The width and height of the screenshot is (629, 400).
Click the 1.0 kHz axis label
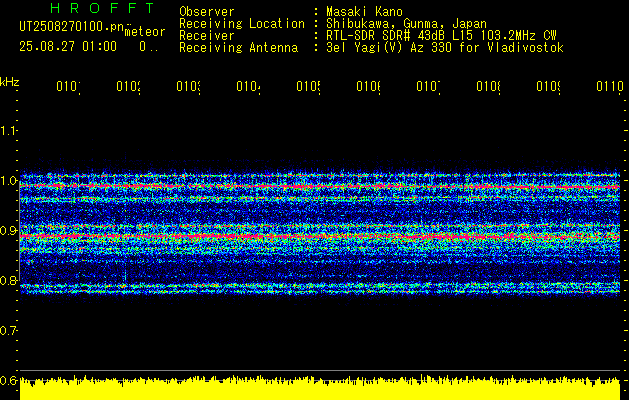click(8, 181)
